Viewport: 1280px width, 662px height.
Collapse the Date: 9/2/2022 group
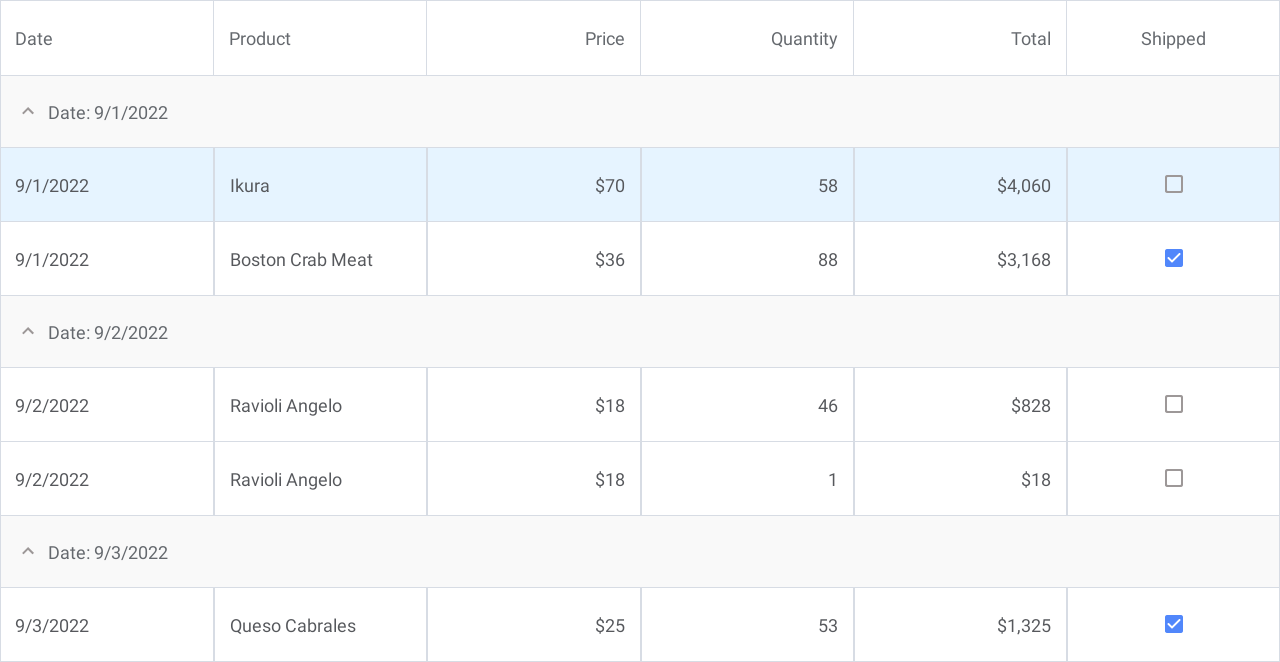(x=28, y=332)
